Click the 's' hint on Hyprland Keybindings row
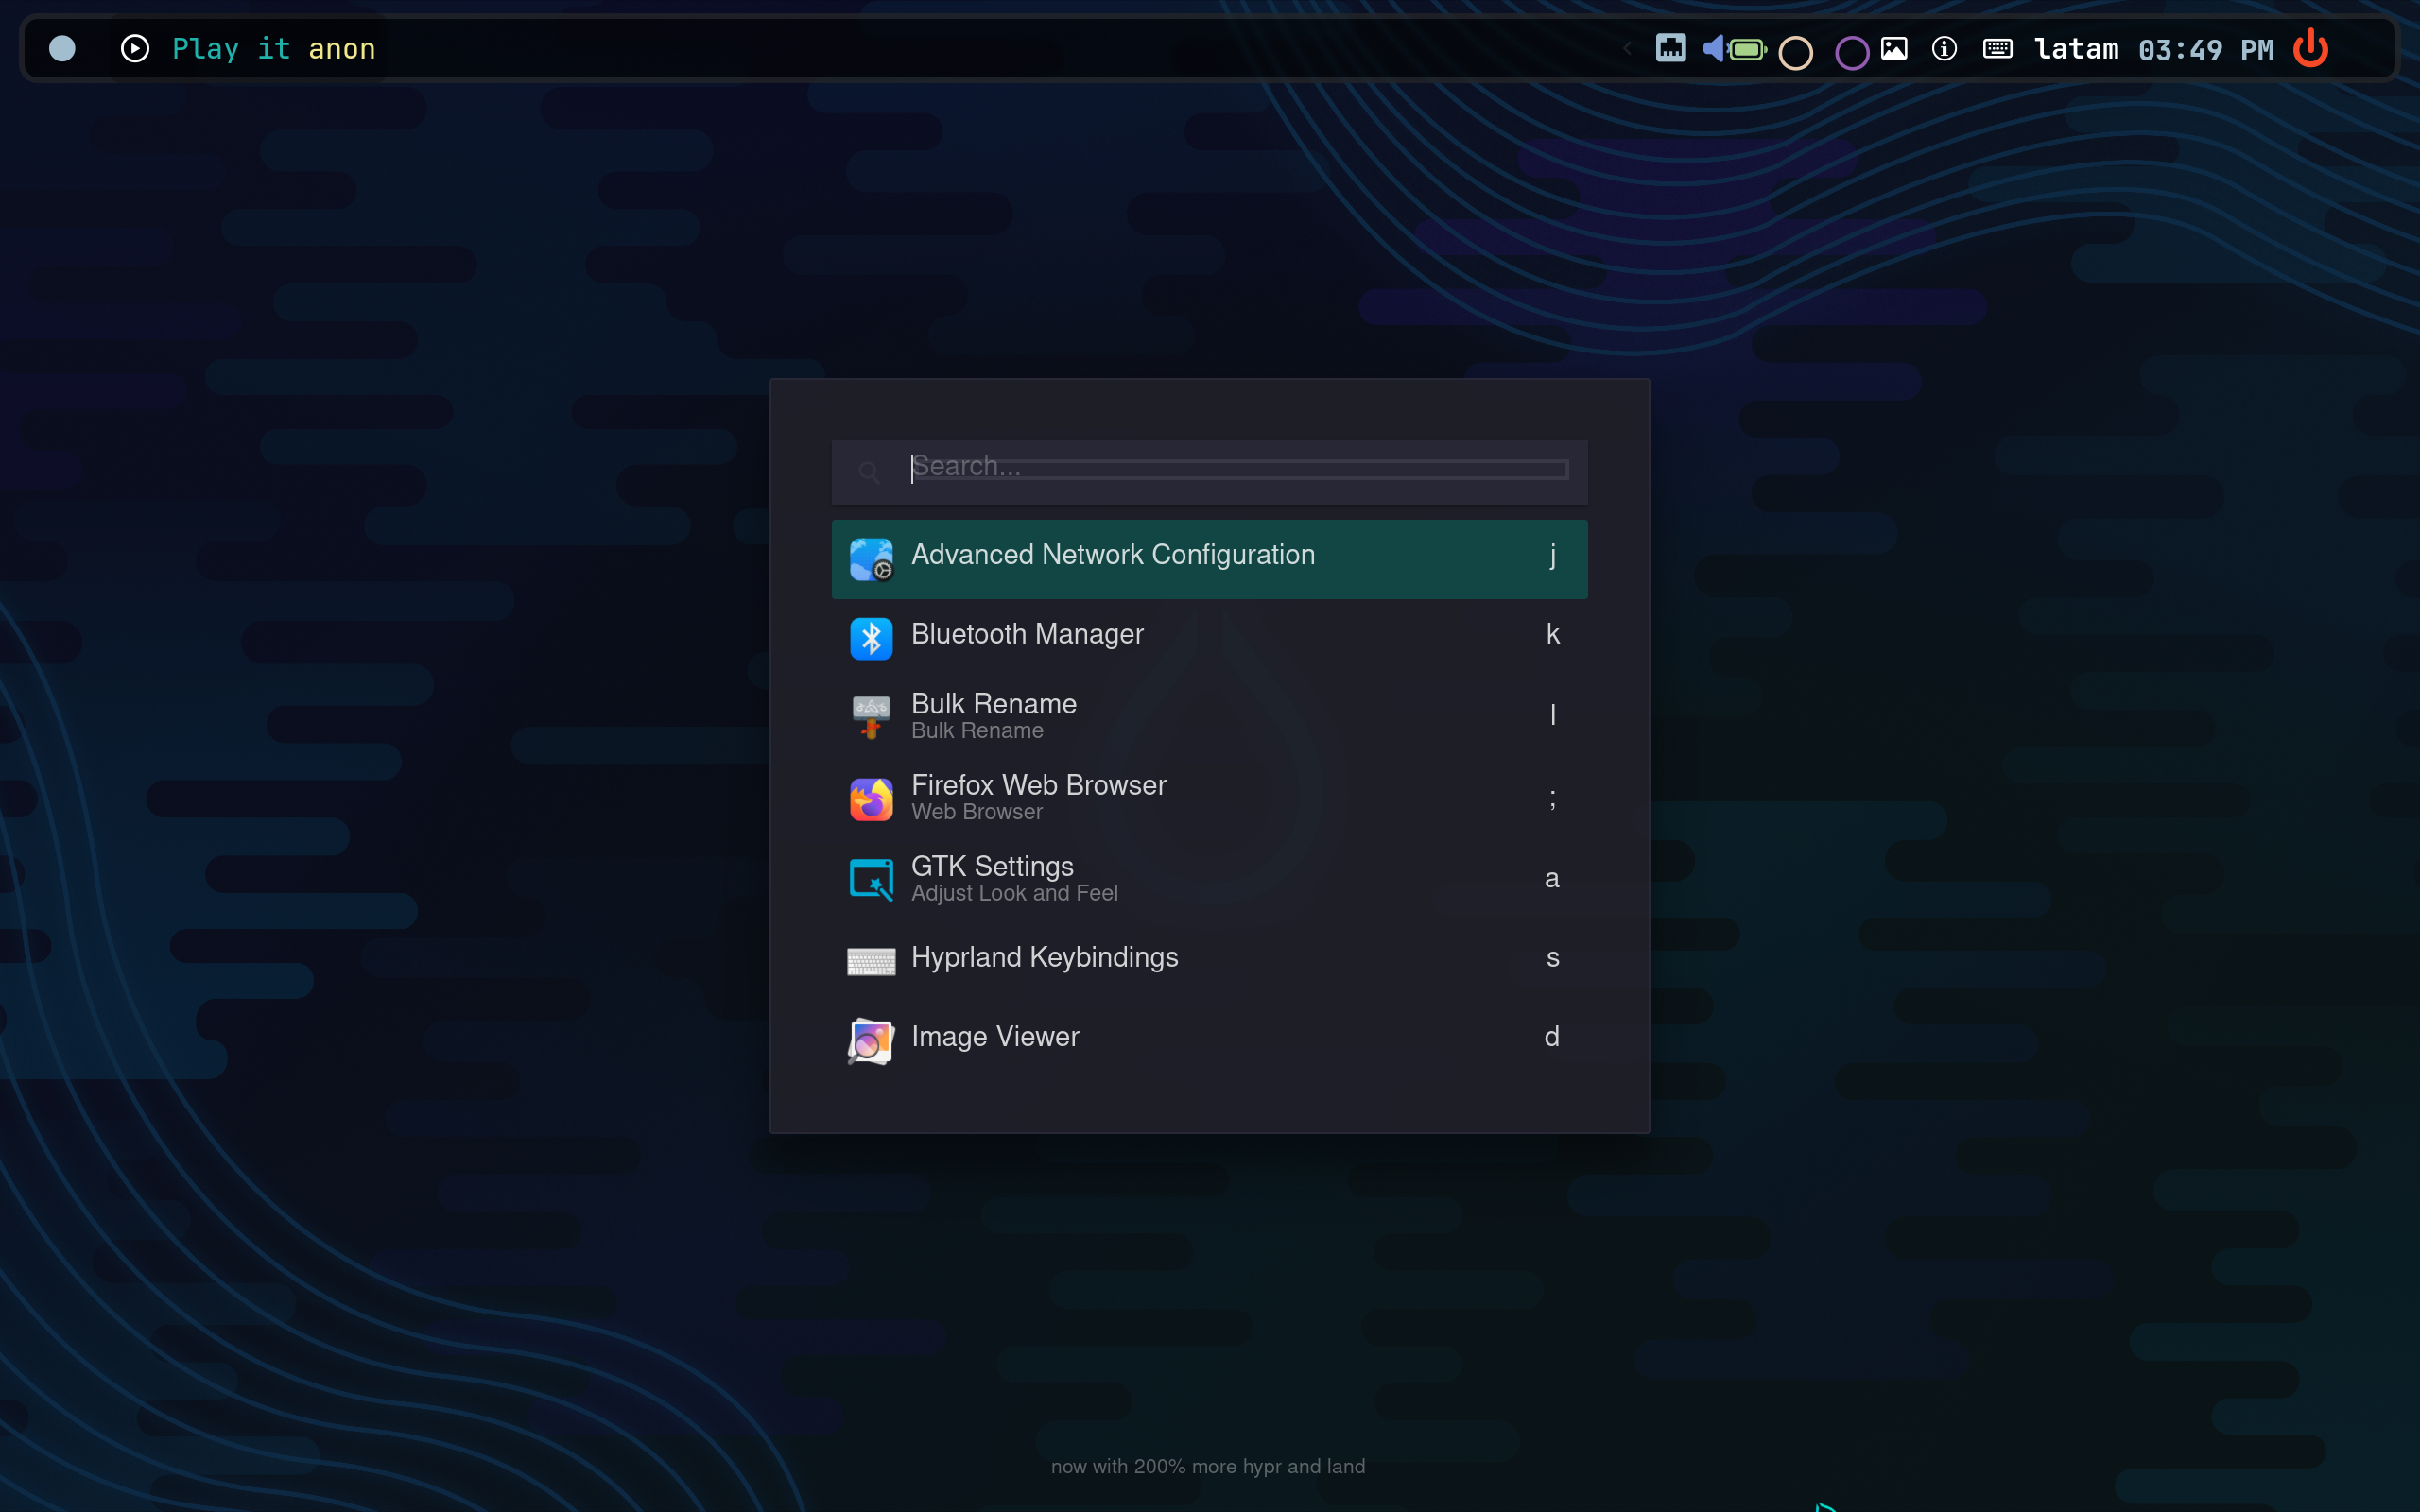2420x1512 pixels. [1552, 958]
